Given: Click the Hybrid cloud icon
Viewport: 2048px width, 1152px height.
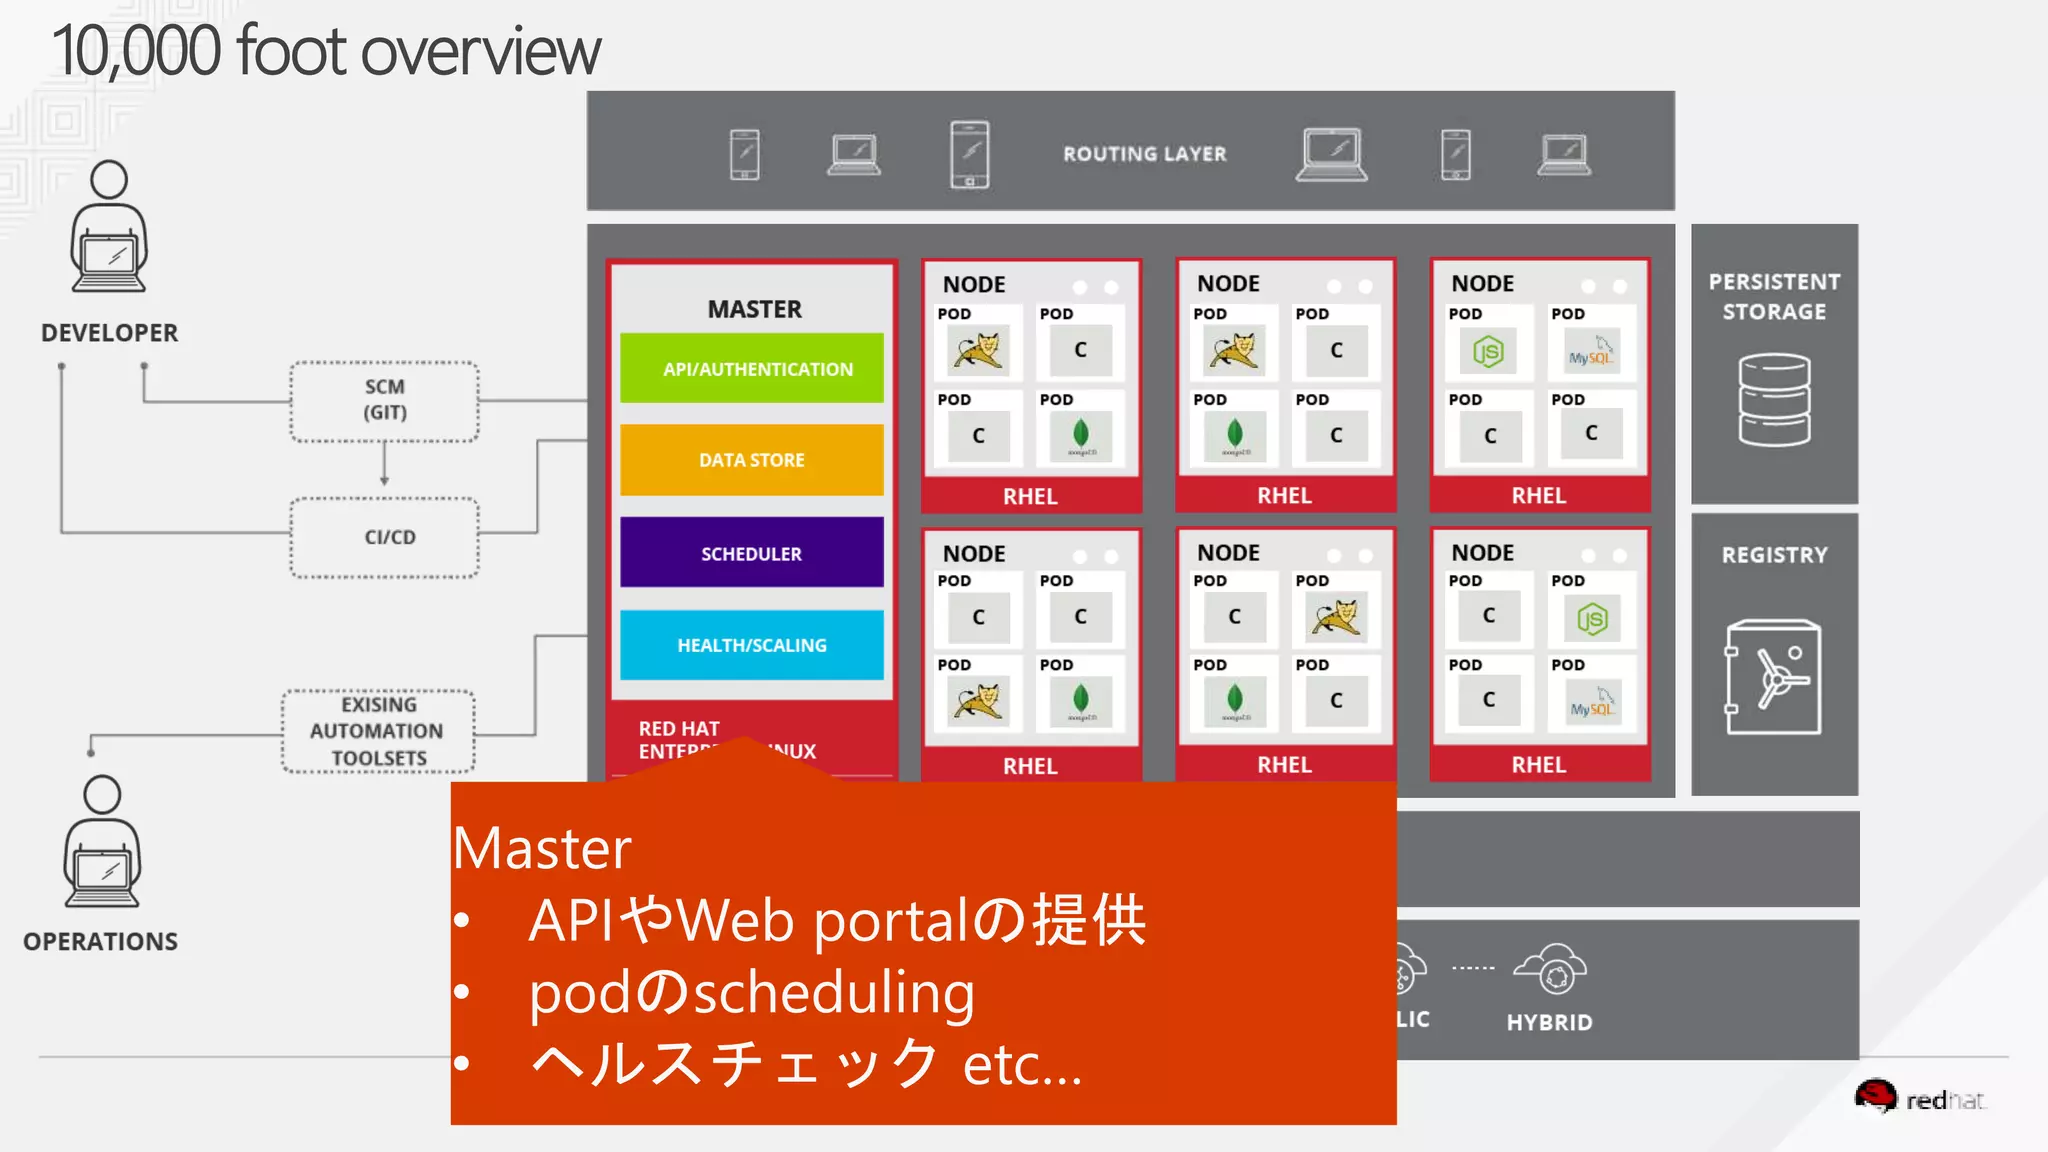Looking at the screenshot, I should (x=1550, y=969).
